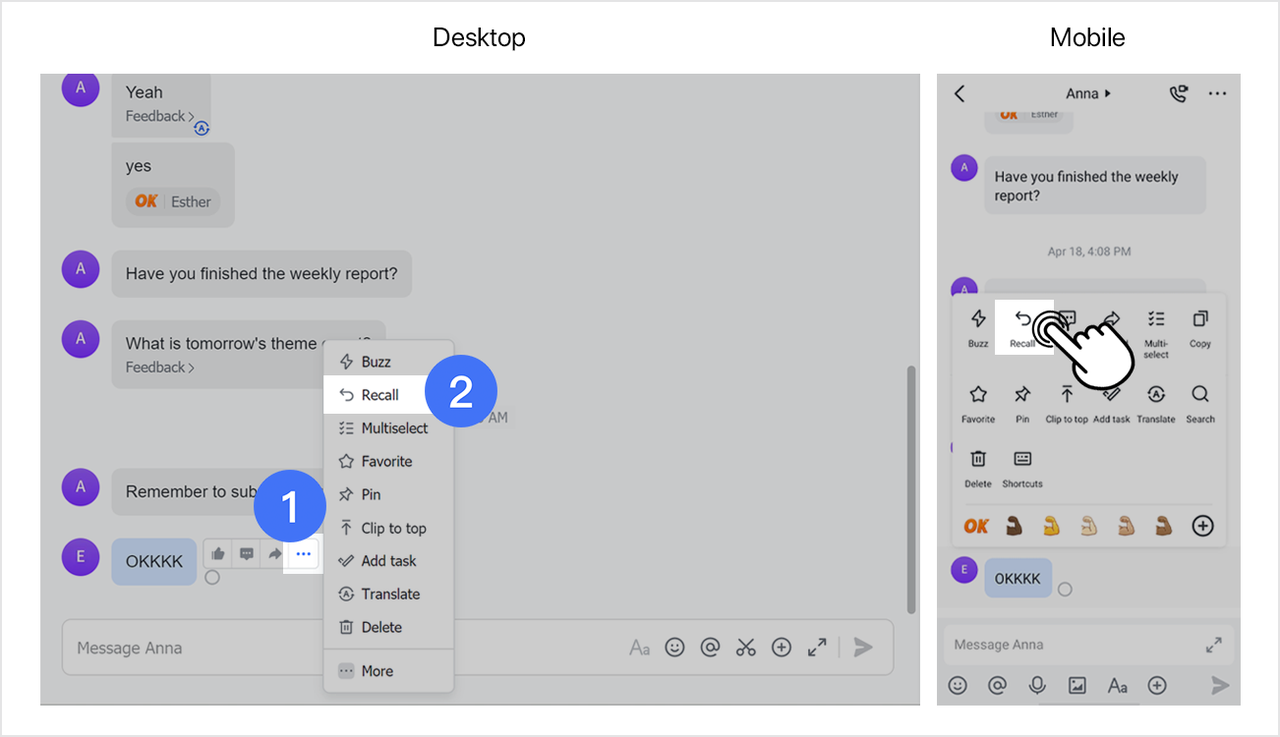Expand the desktop message input box
This screenshot has width=1280, height=737.
click(817, 648)
